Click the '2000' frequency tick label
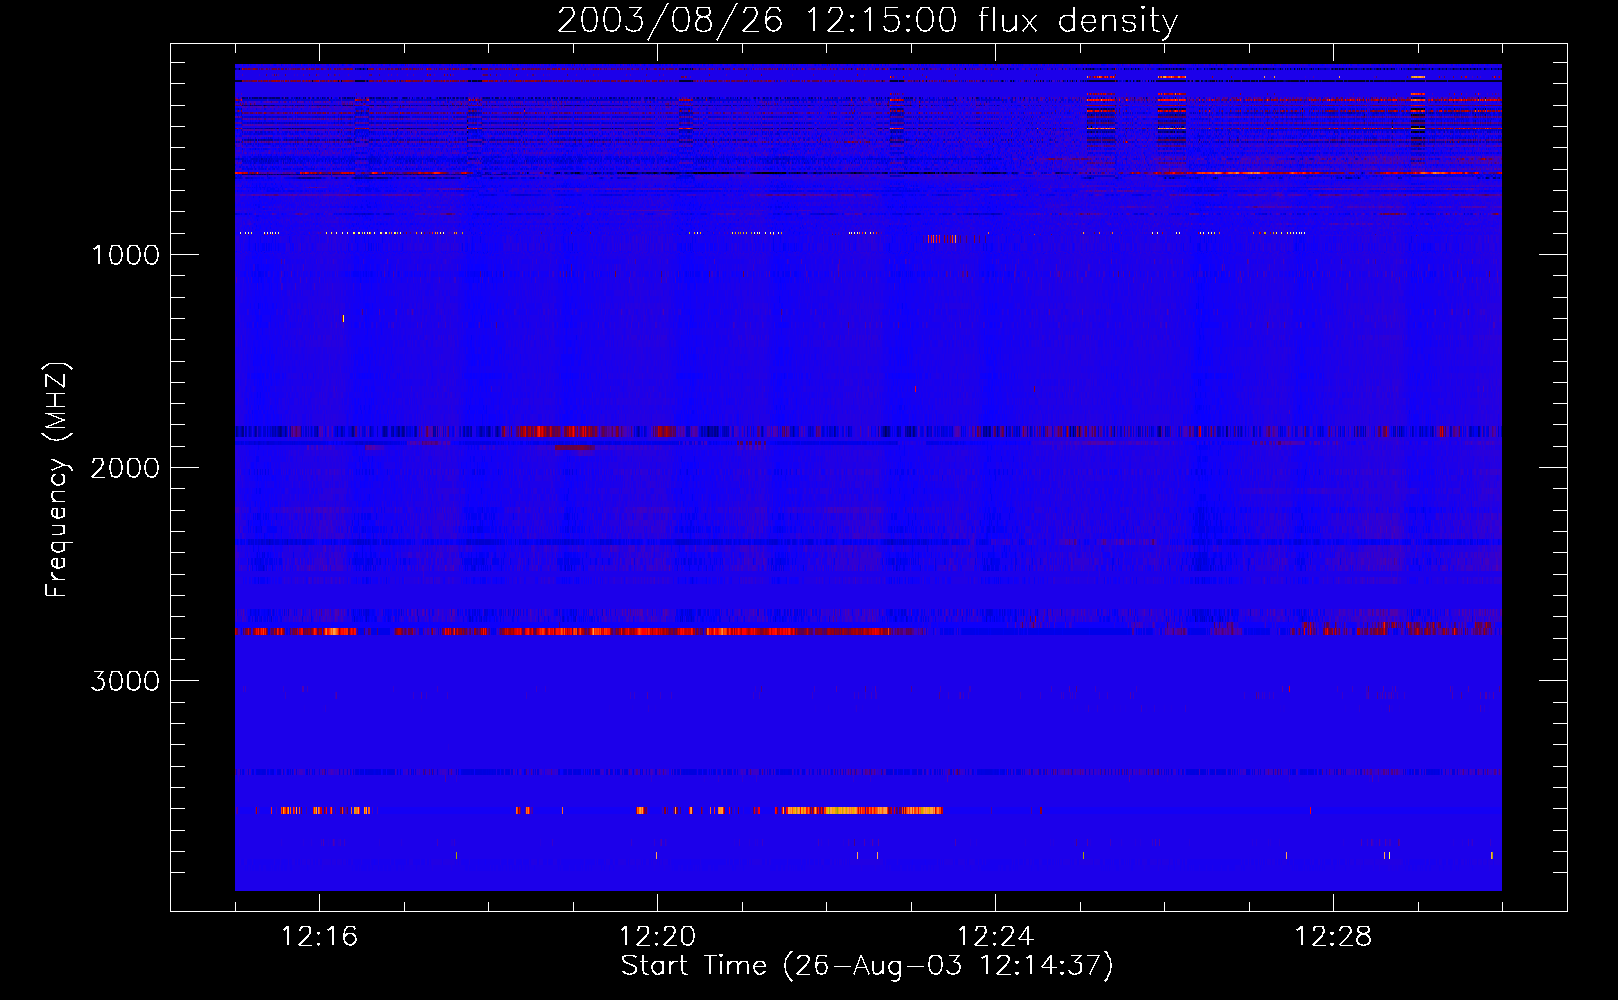The image size is (1618, 1000). [125, 468]
